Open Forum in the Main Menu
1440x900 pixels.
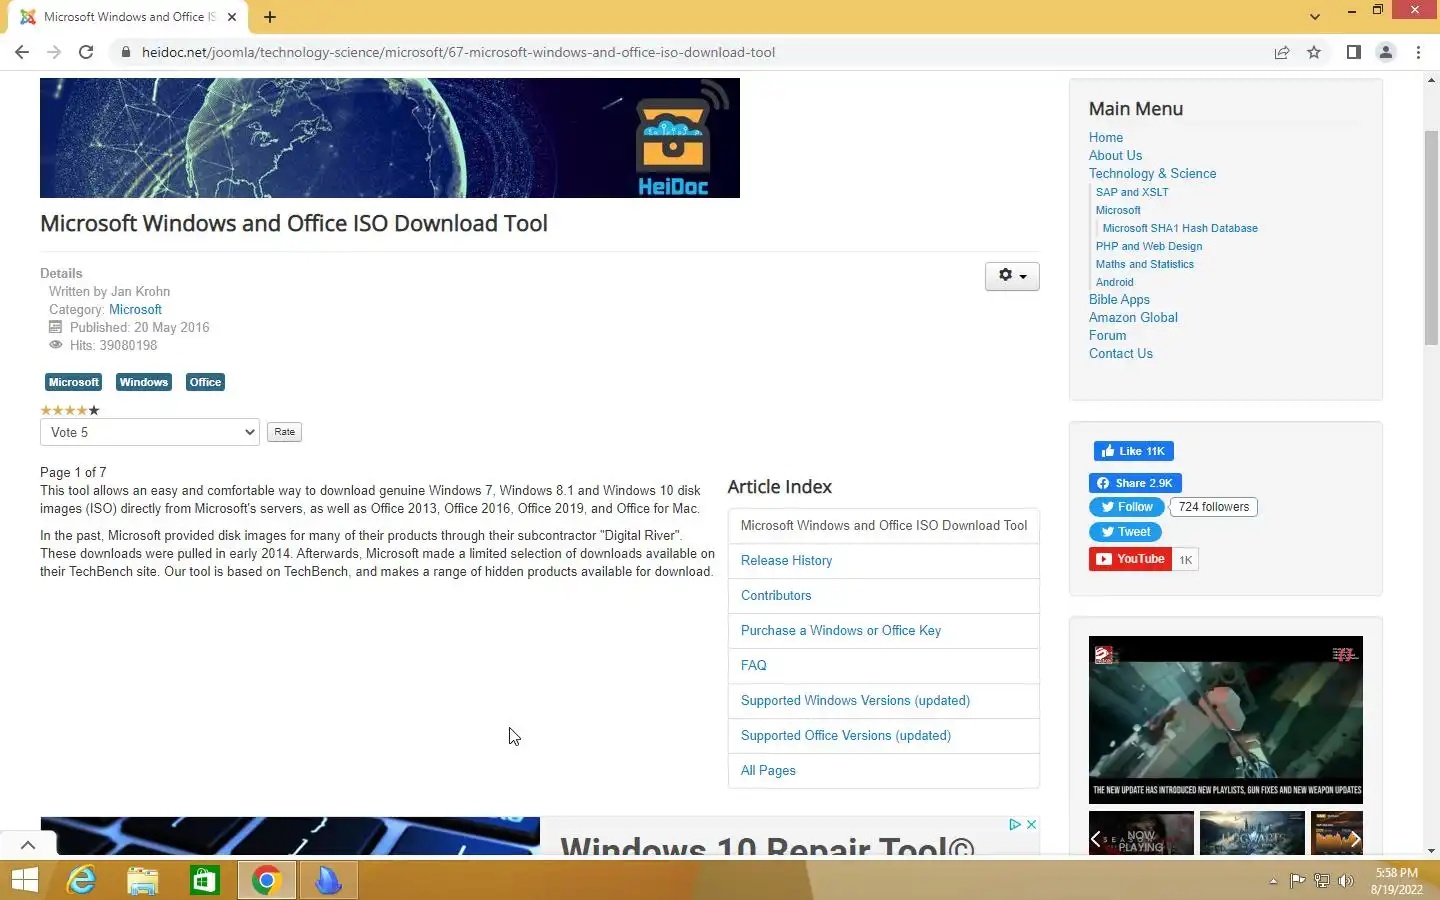[1107, 336]
